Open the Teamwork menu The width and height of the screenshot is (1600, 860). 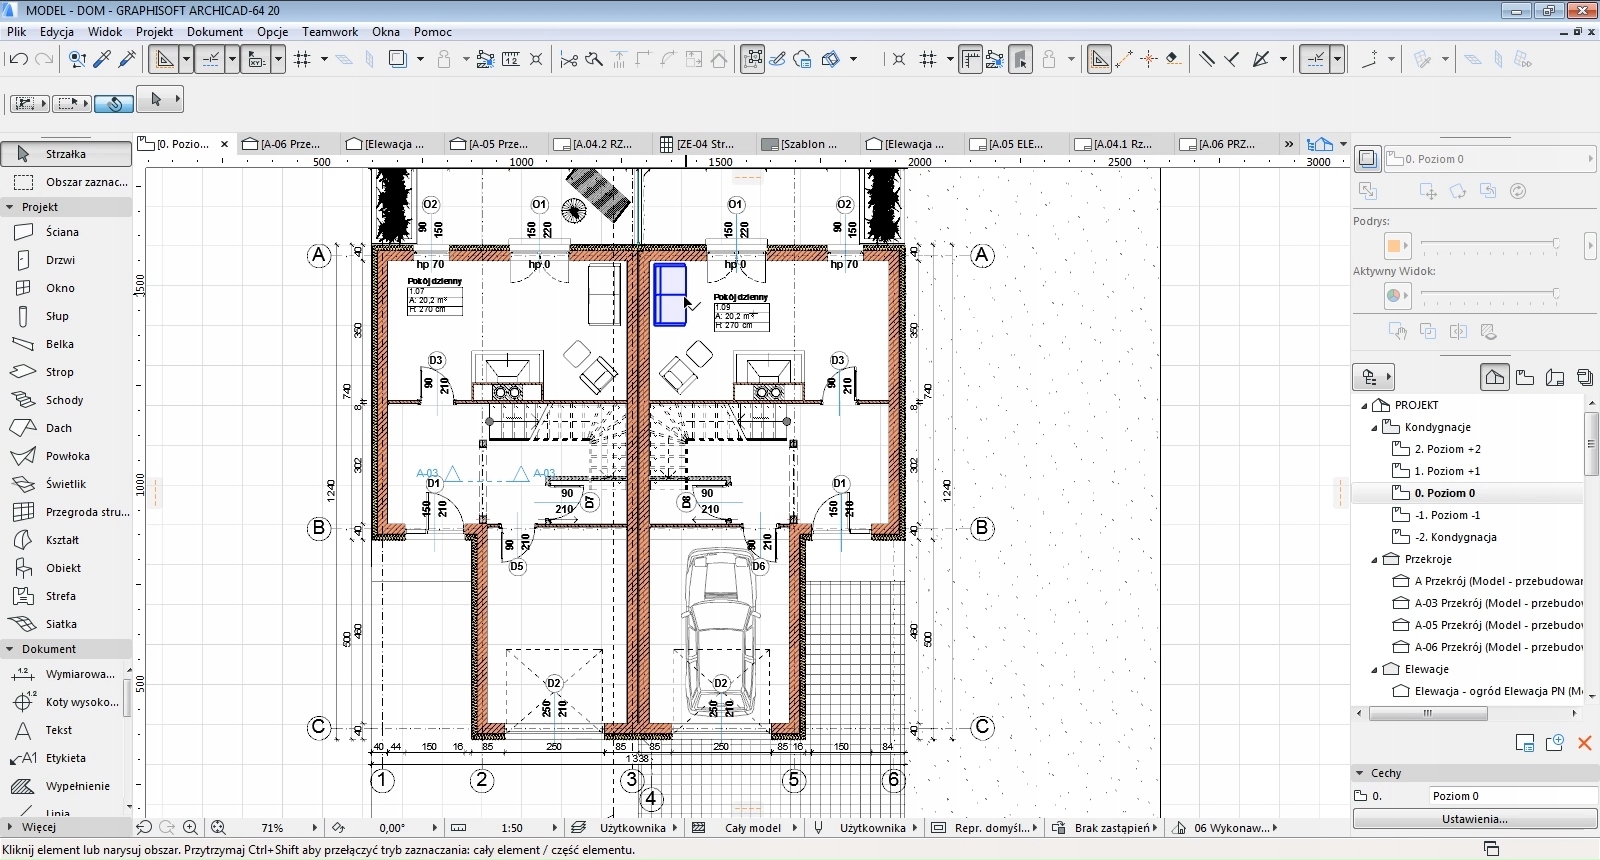pos(329,32)
